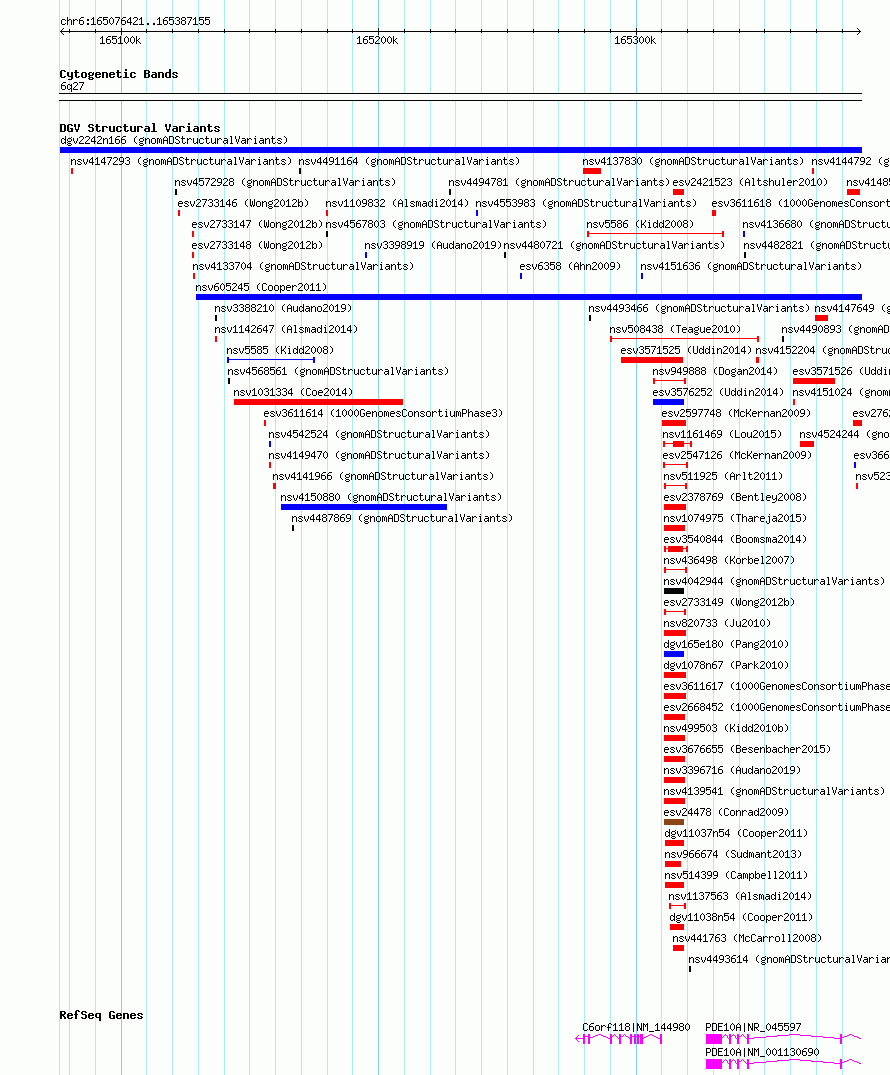Open nsv1161469 (Lou2015) variant
The image size is (890, 1075).
[722, 434]
